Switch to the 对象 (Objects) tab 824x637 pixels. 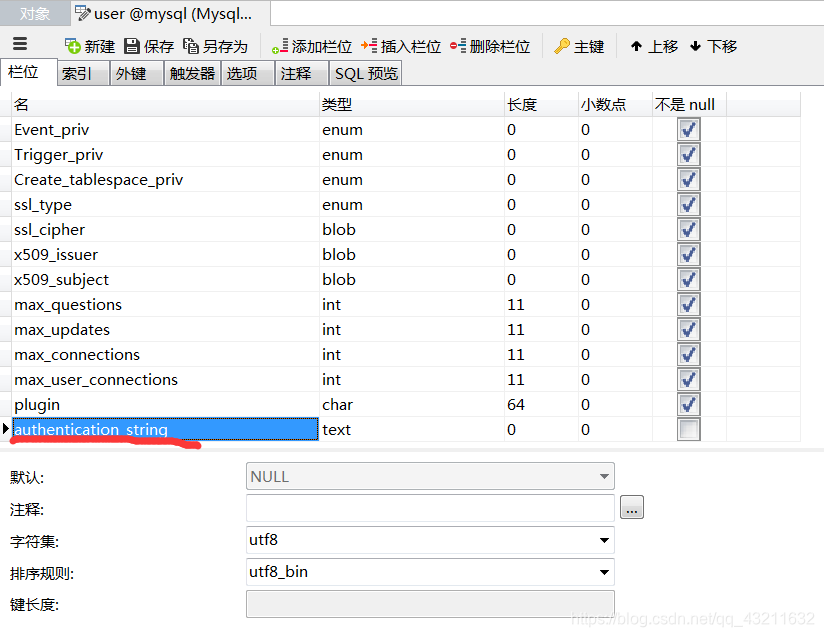coord(35,13)
